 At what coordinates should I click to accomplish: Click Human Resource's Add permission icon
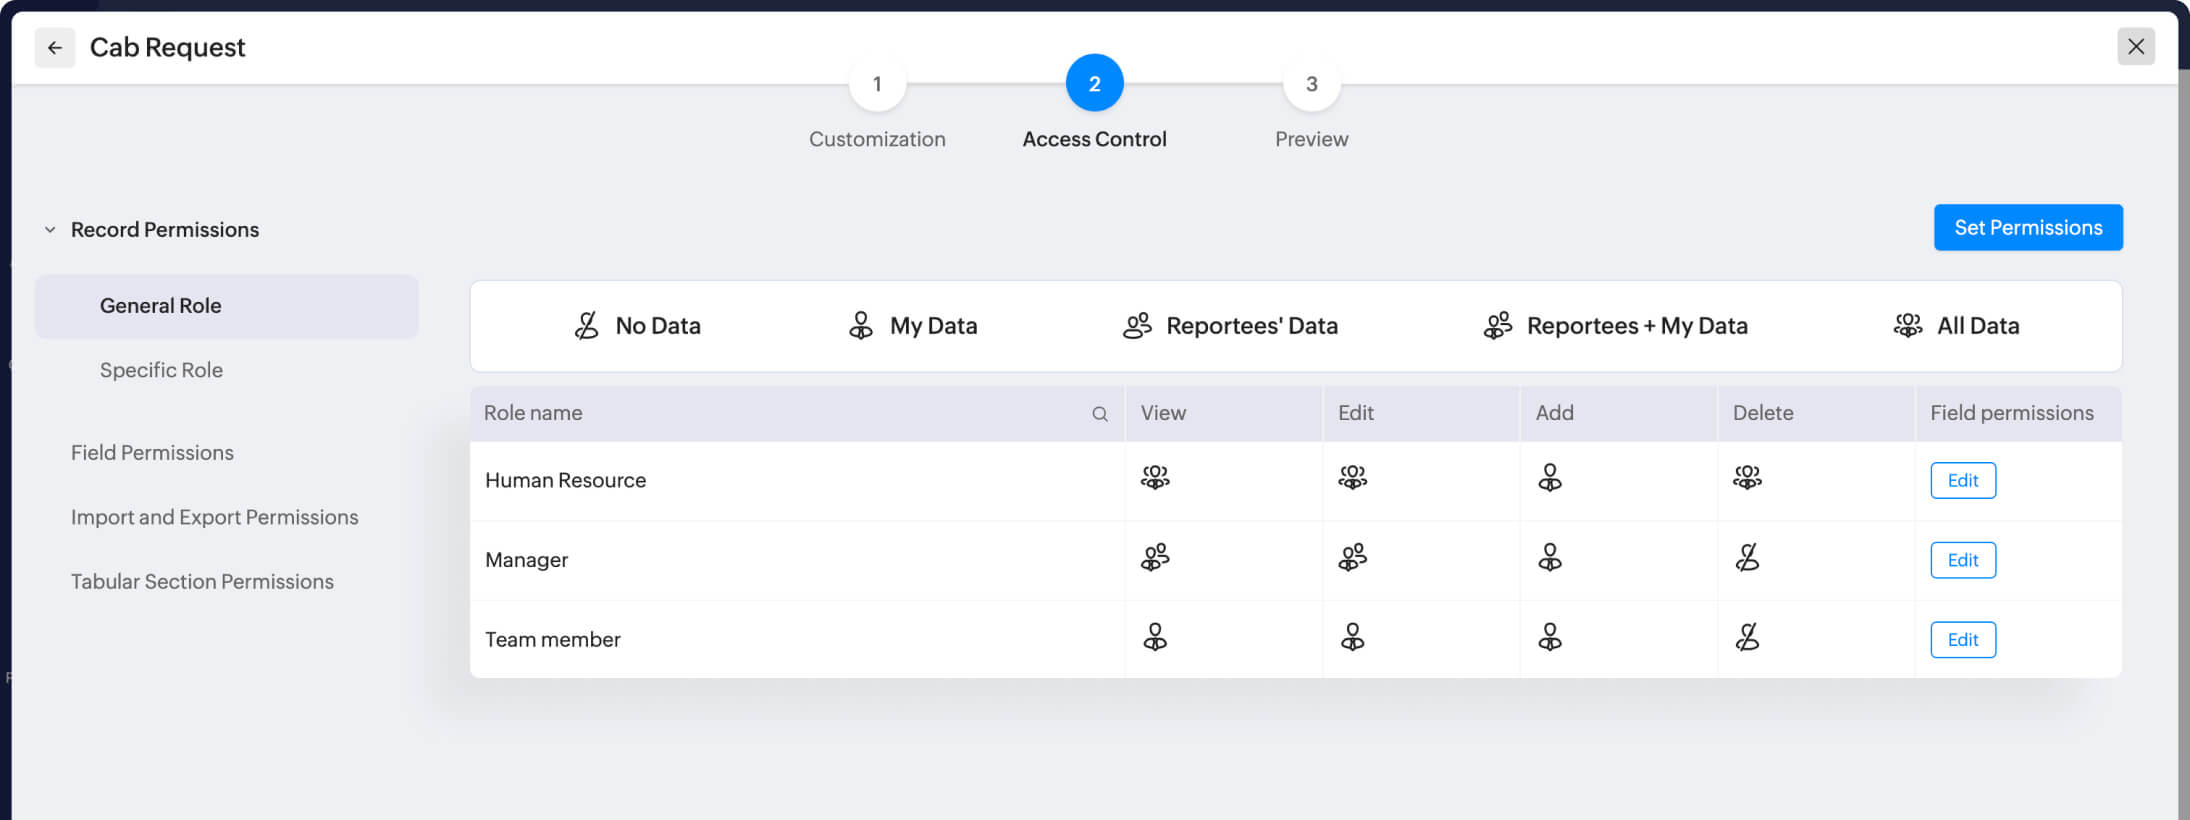[x=1549, y=478]
